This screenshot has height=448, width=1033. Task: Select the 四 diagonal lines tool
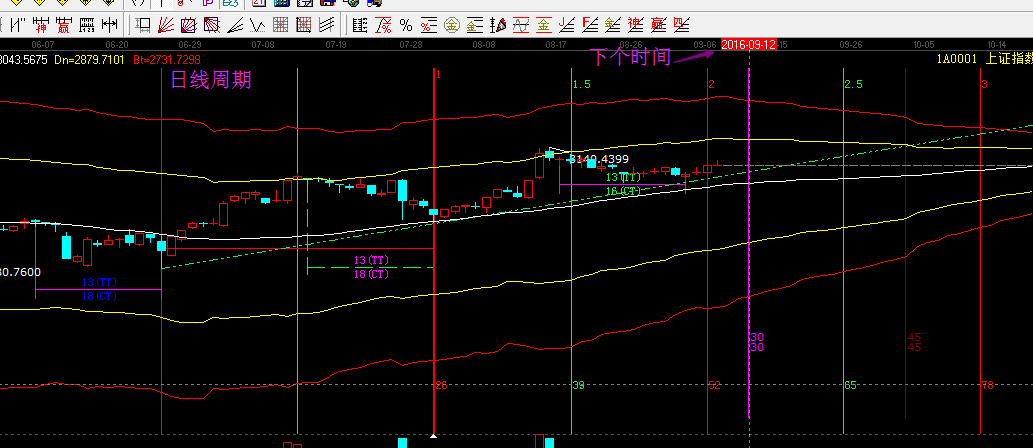pos(682,25)
